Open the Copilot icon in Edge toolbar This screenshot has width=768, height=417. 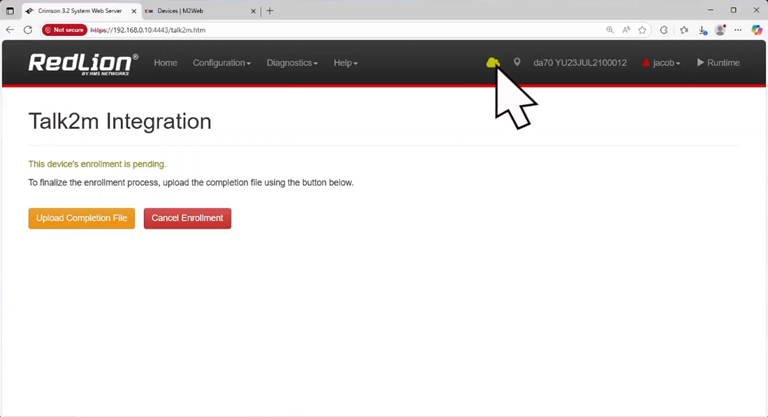[x=756, y=30]
